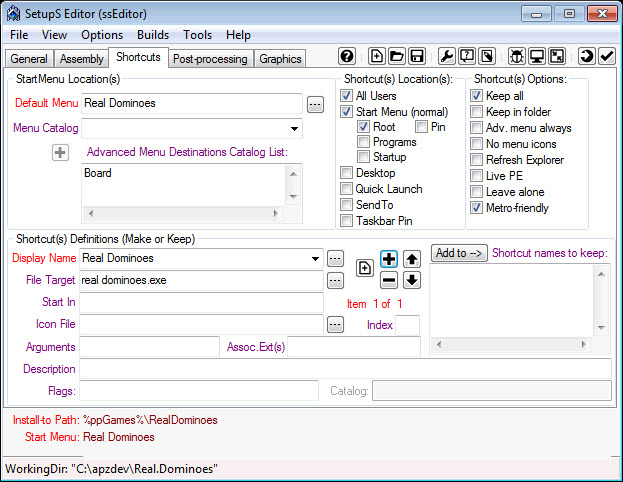Screen dimensions: 623x482
Task: Browse for Default Menu with ellipsis button
Action: coord(315,105)
